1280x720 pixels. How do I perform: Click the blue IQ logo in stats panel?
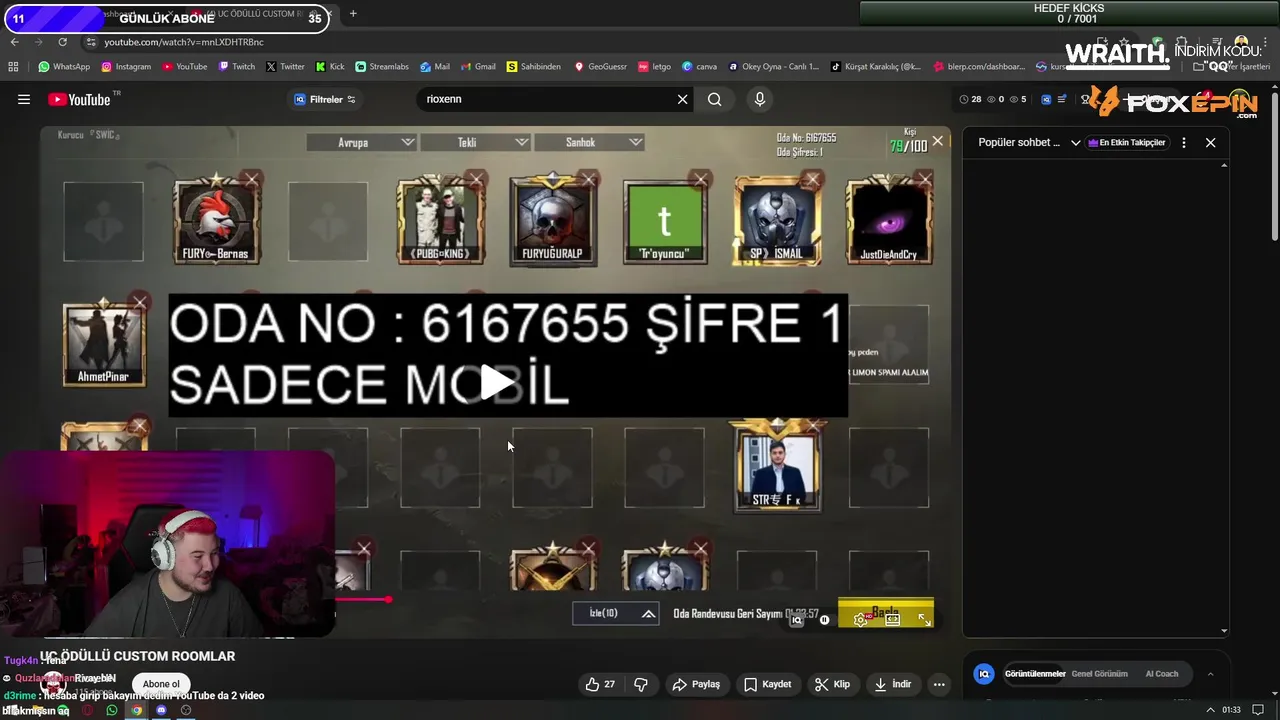tap(984, 674)
